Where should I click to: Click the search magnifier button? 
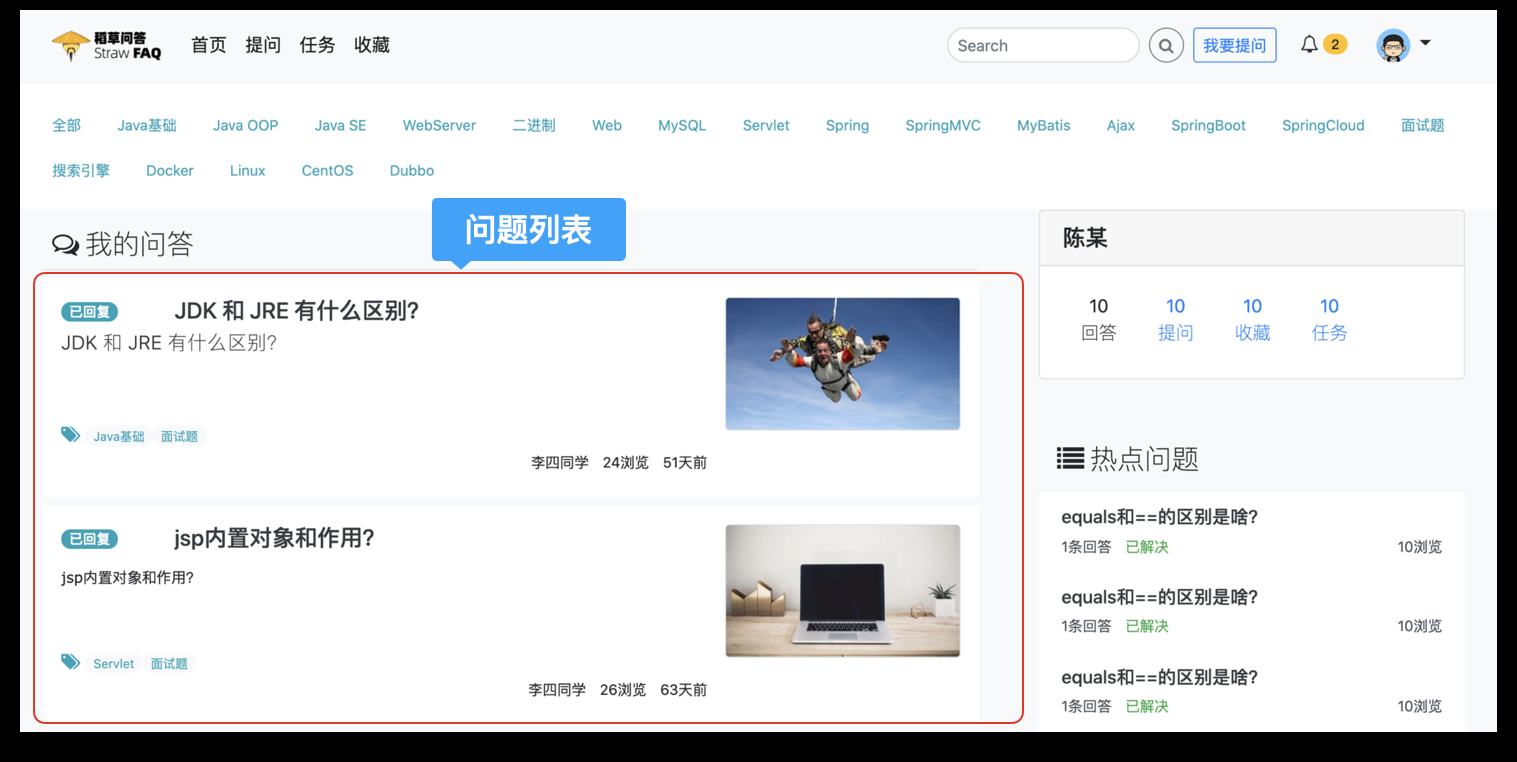[1166, 45]
